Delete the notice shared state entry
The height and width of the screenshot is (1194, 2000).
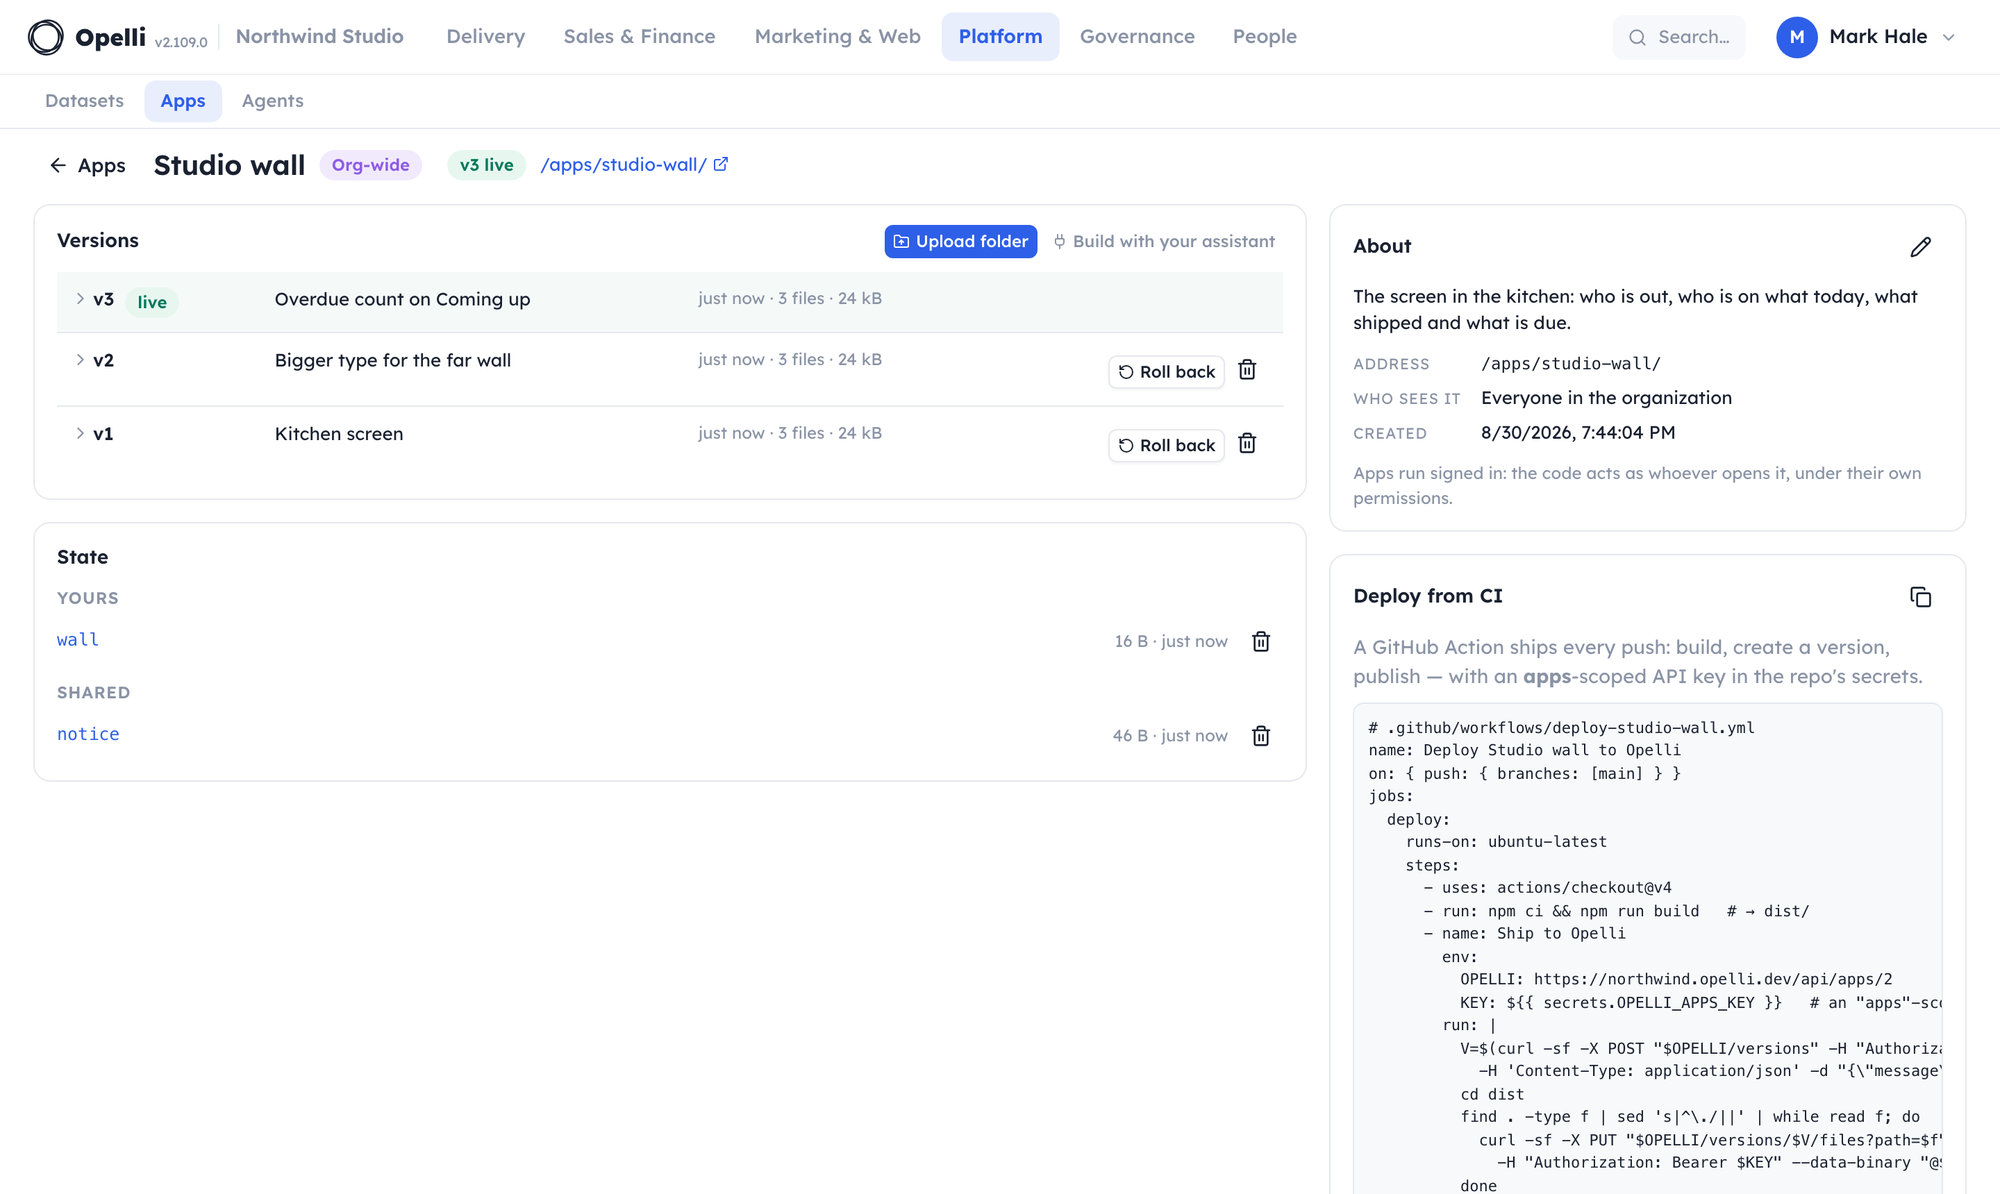pos(1261,735)
